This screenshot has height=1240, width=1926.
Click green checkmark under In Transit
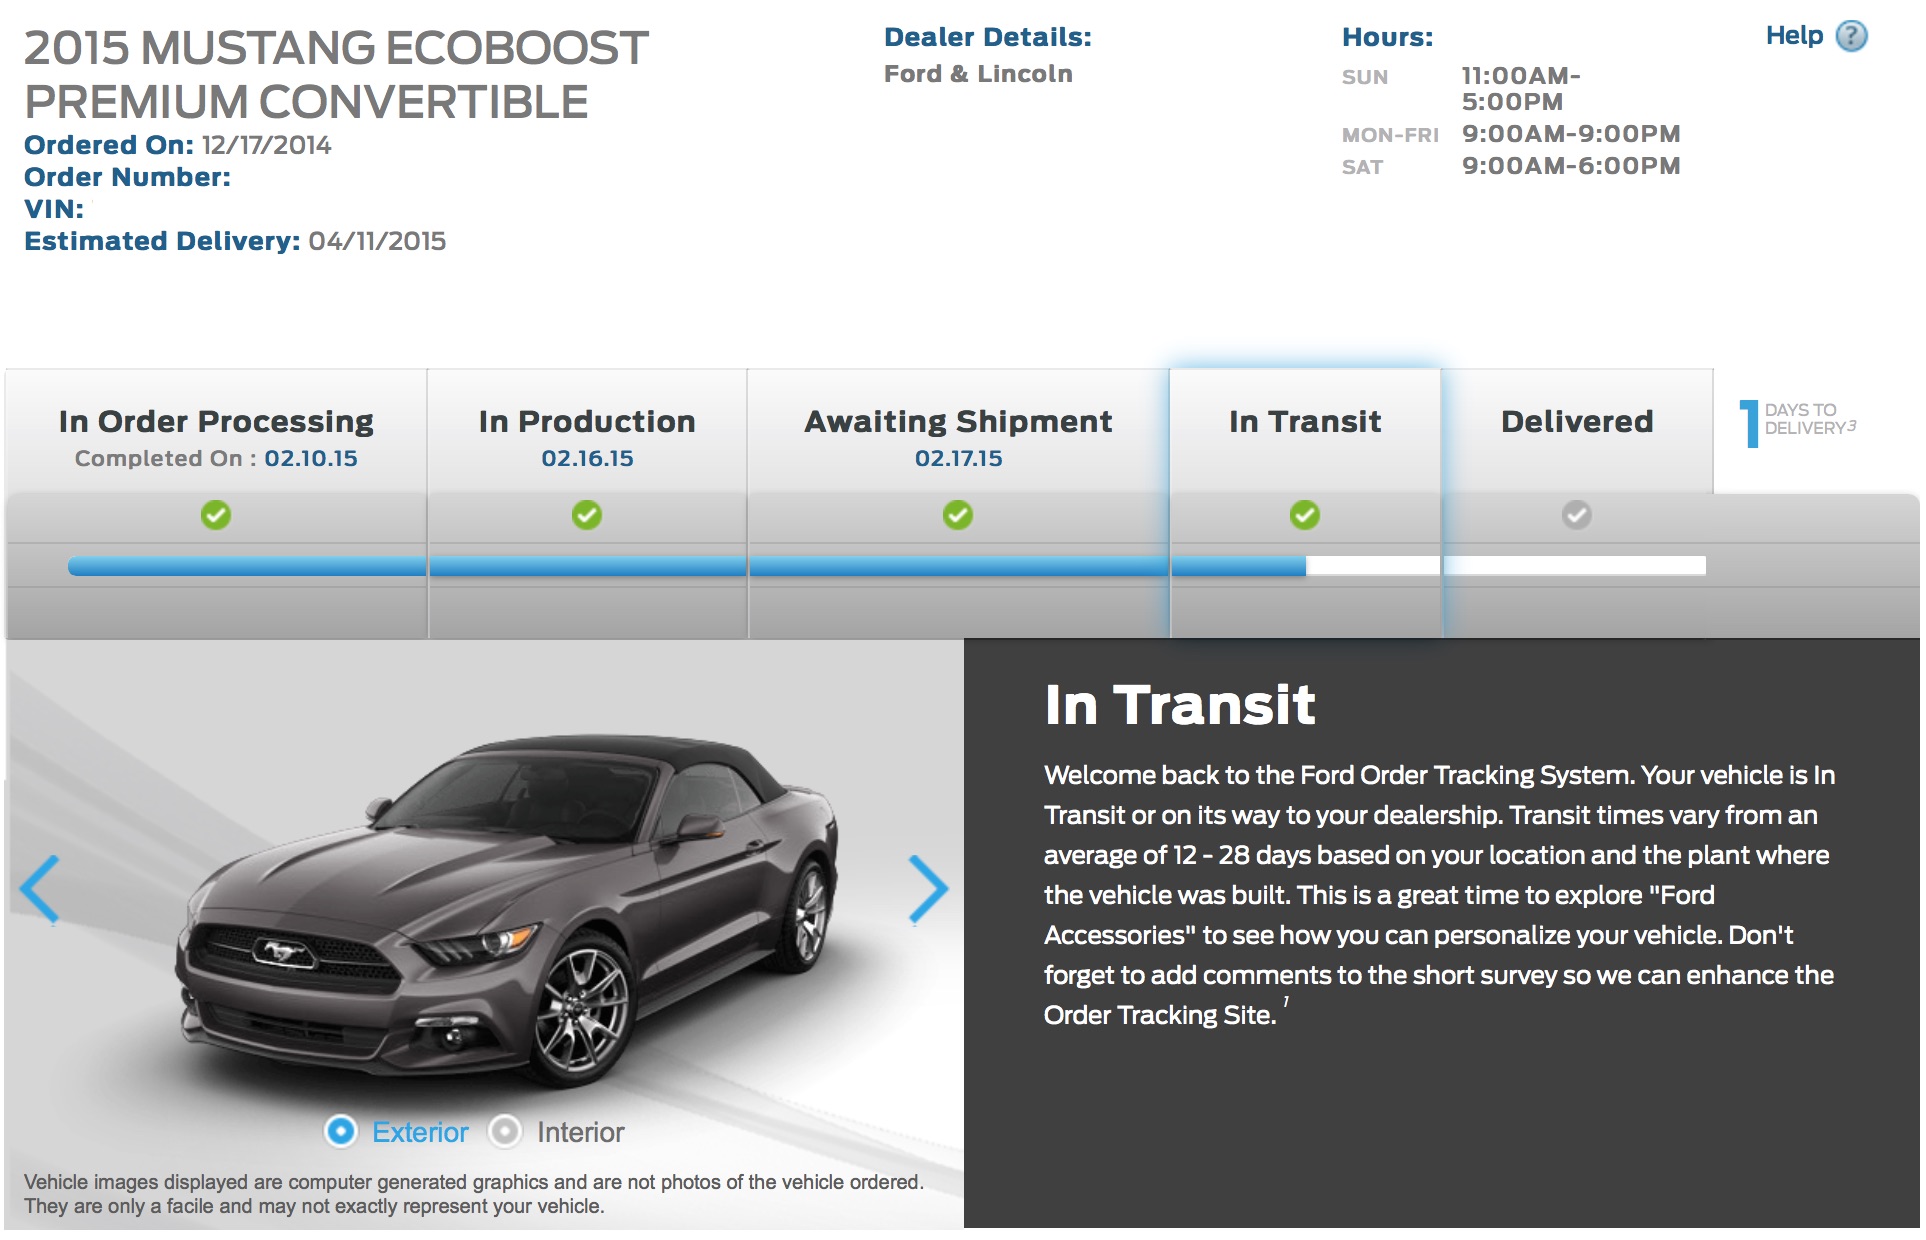(x=1304, y=515)
